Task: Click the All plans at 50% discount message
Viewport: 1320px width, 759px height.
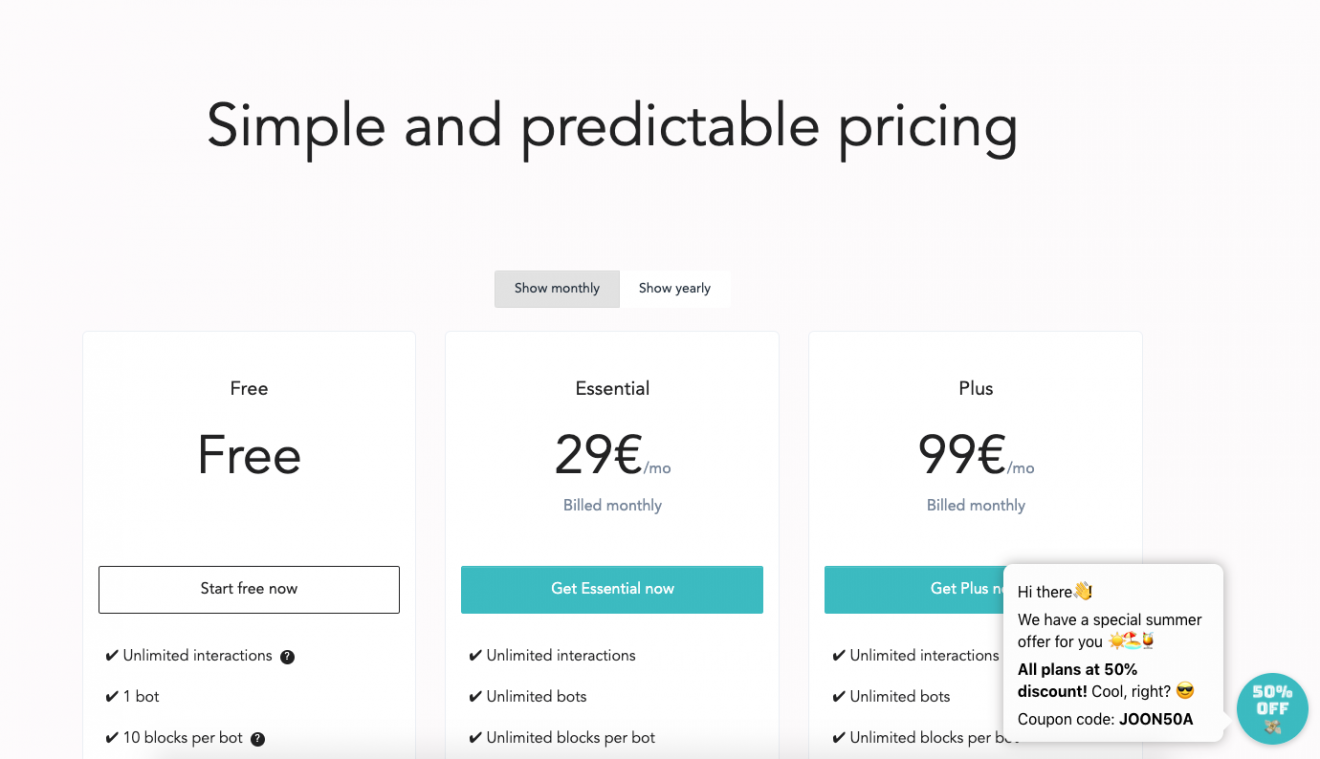Action: click(x=1077, y=680)
